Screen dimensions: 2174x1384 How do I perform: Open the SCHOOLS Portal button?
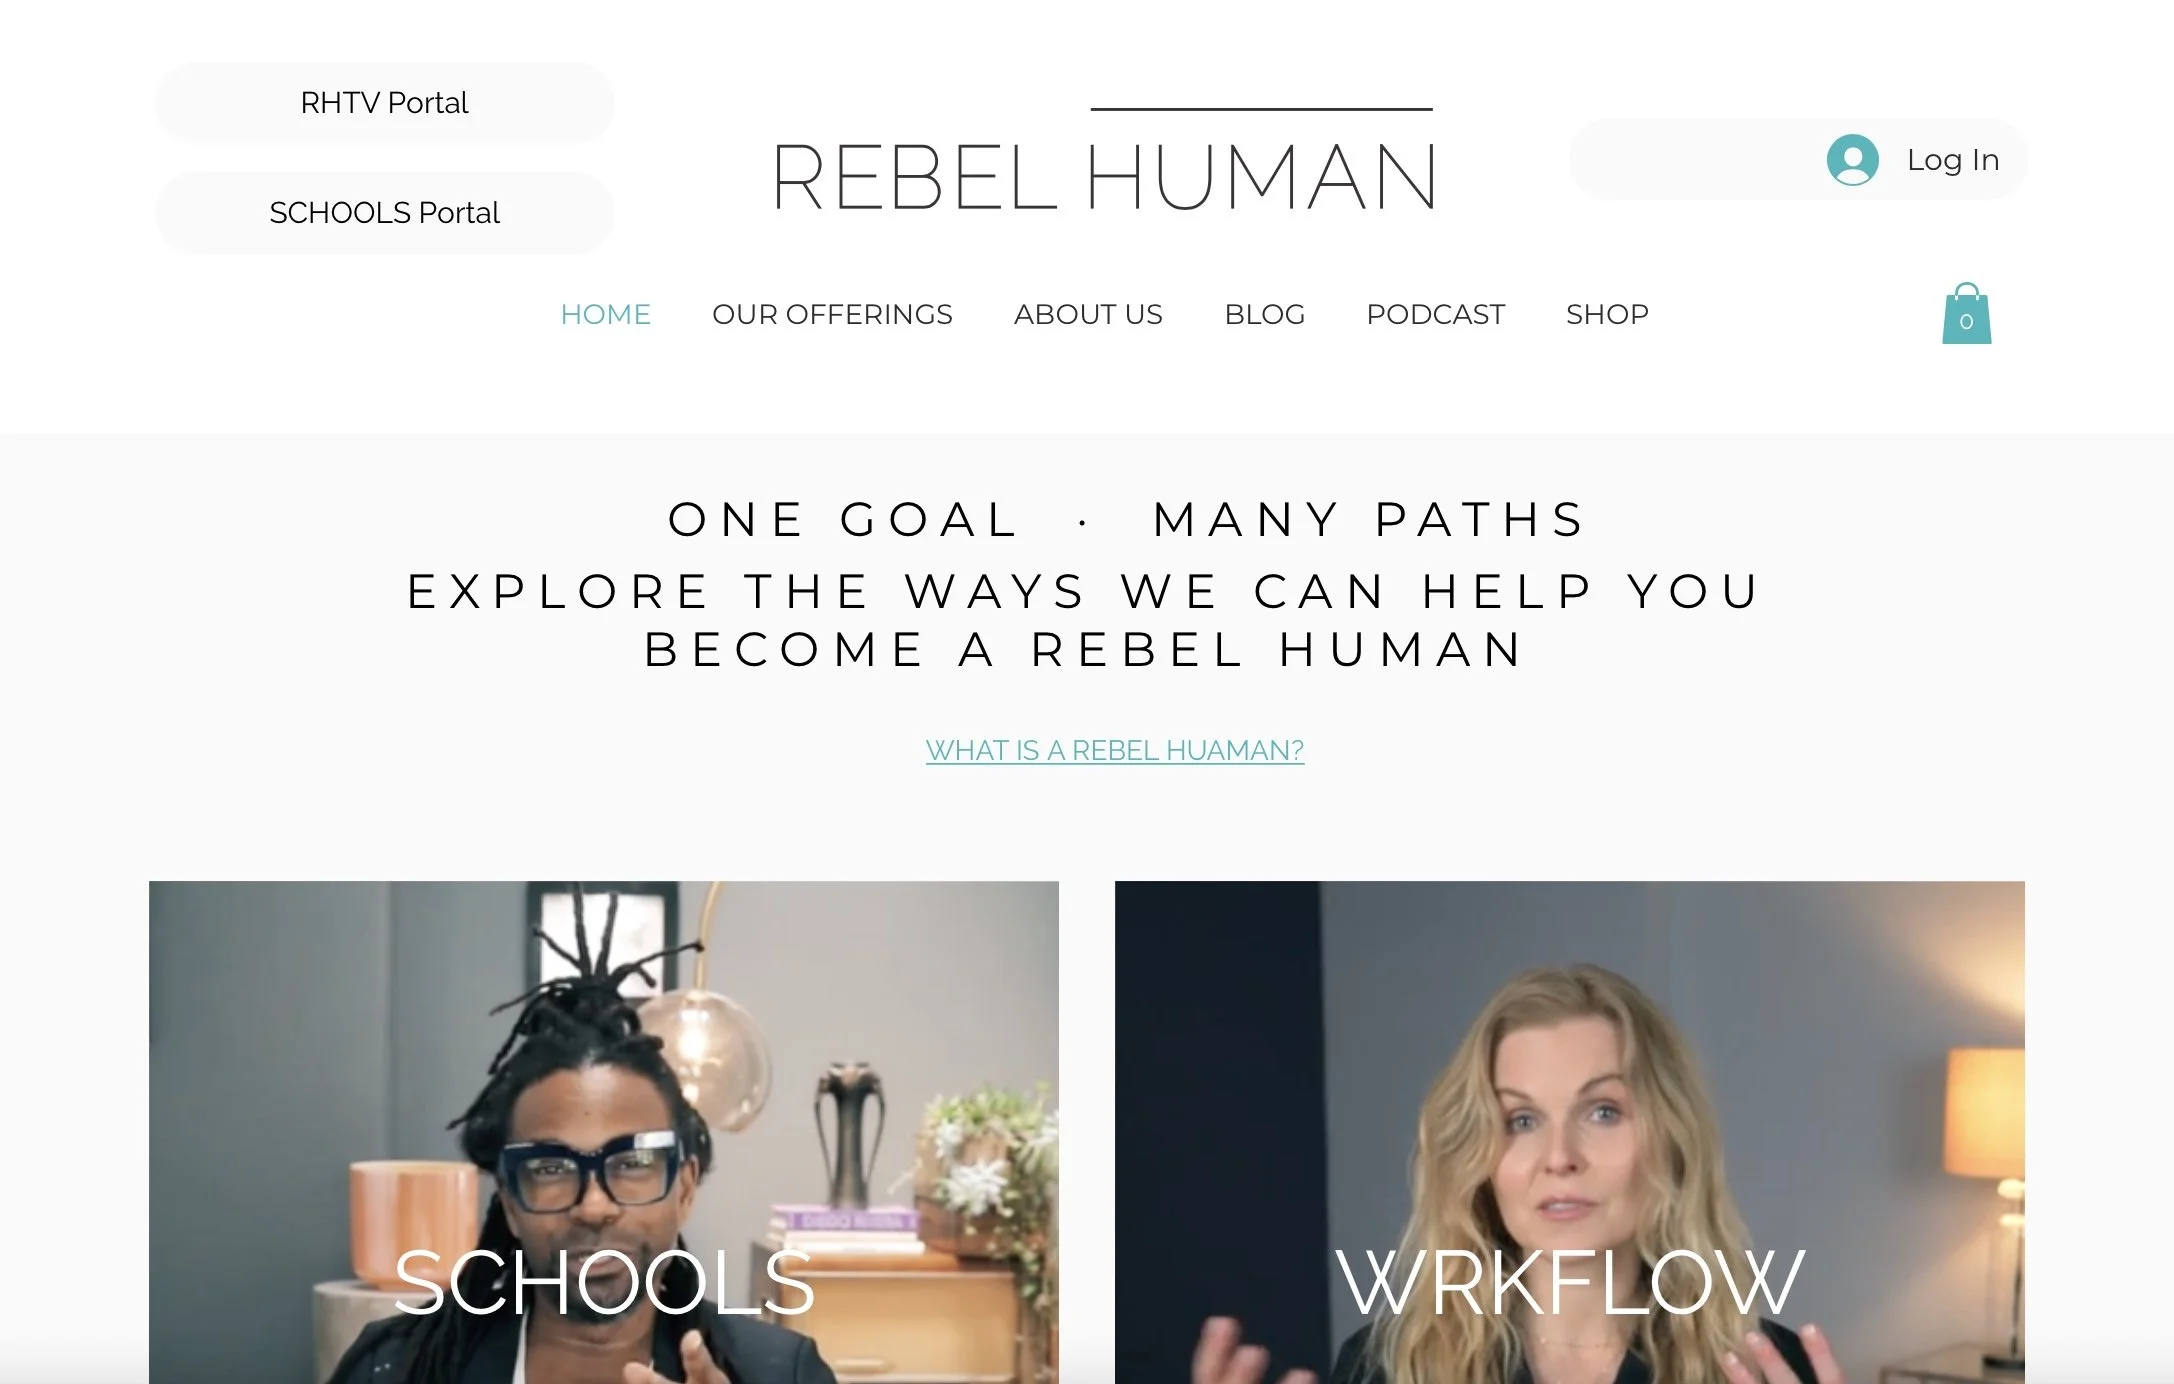pos(384,213)
